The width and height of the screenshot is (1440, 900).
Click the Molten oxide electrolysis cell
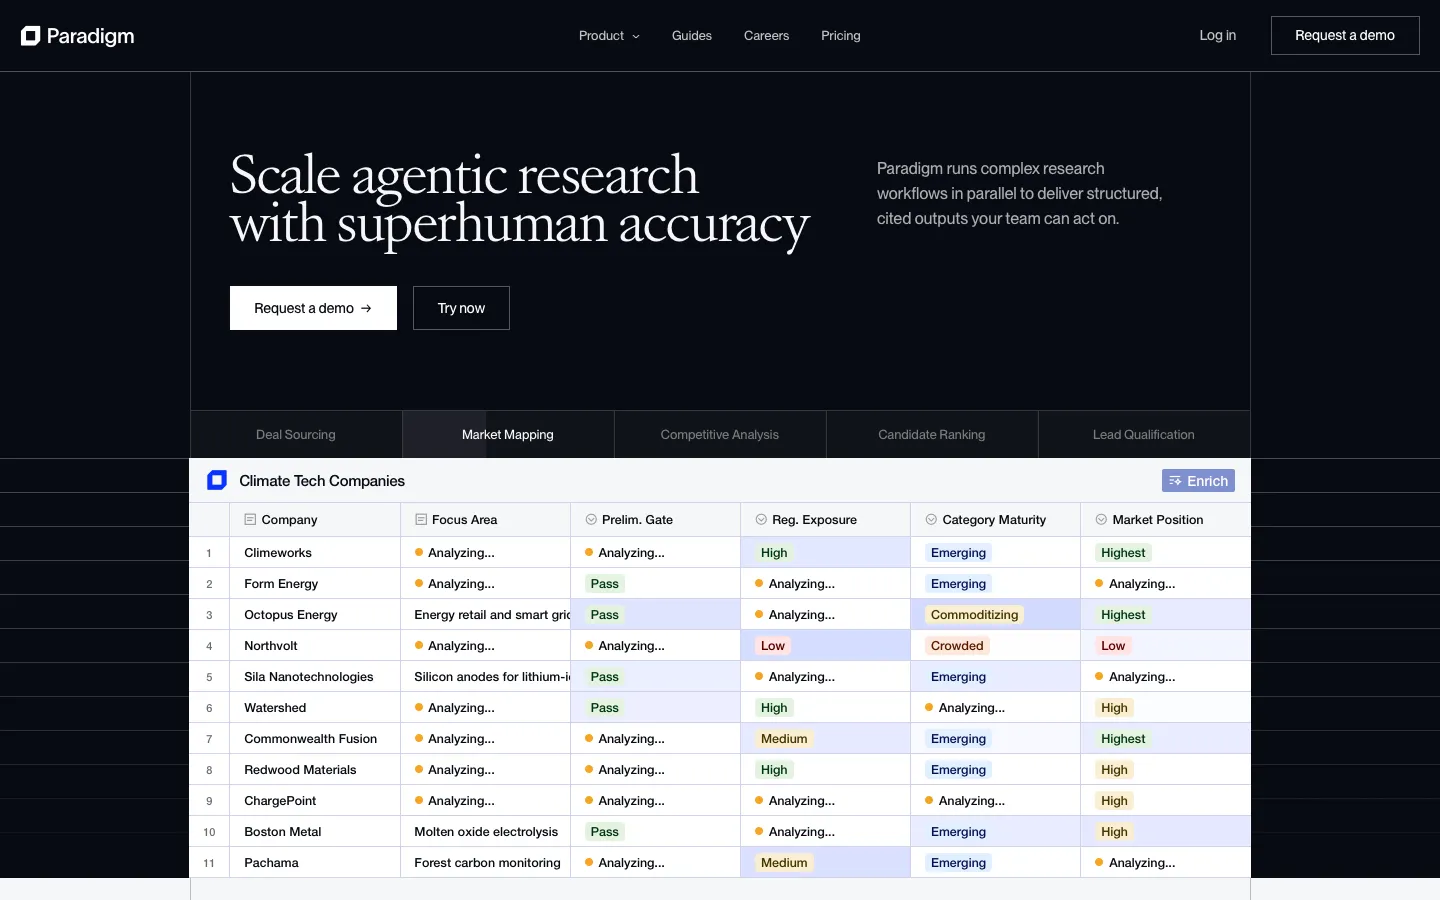pos(486,832)
